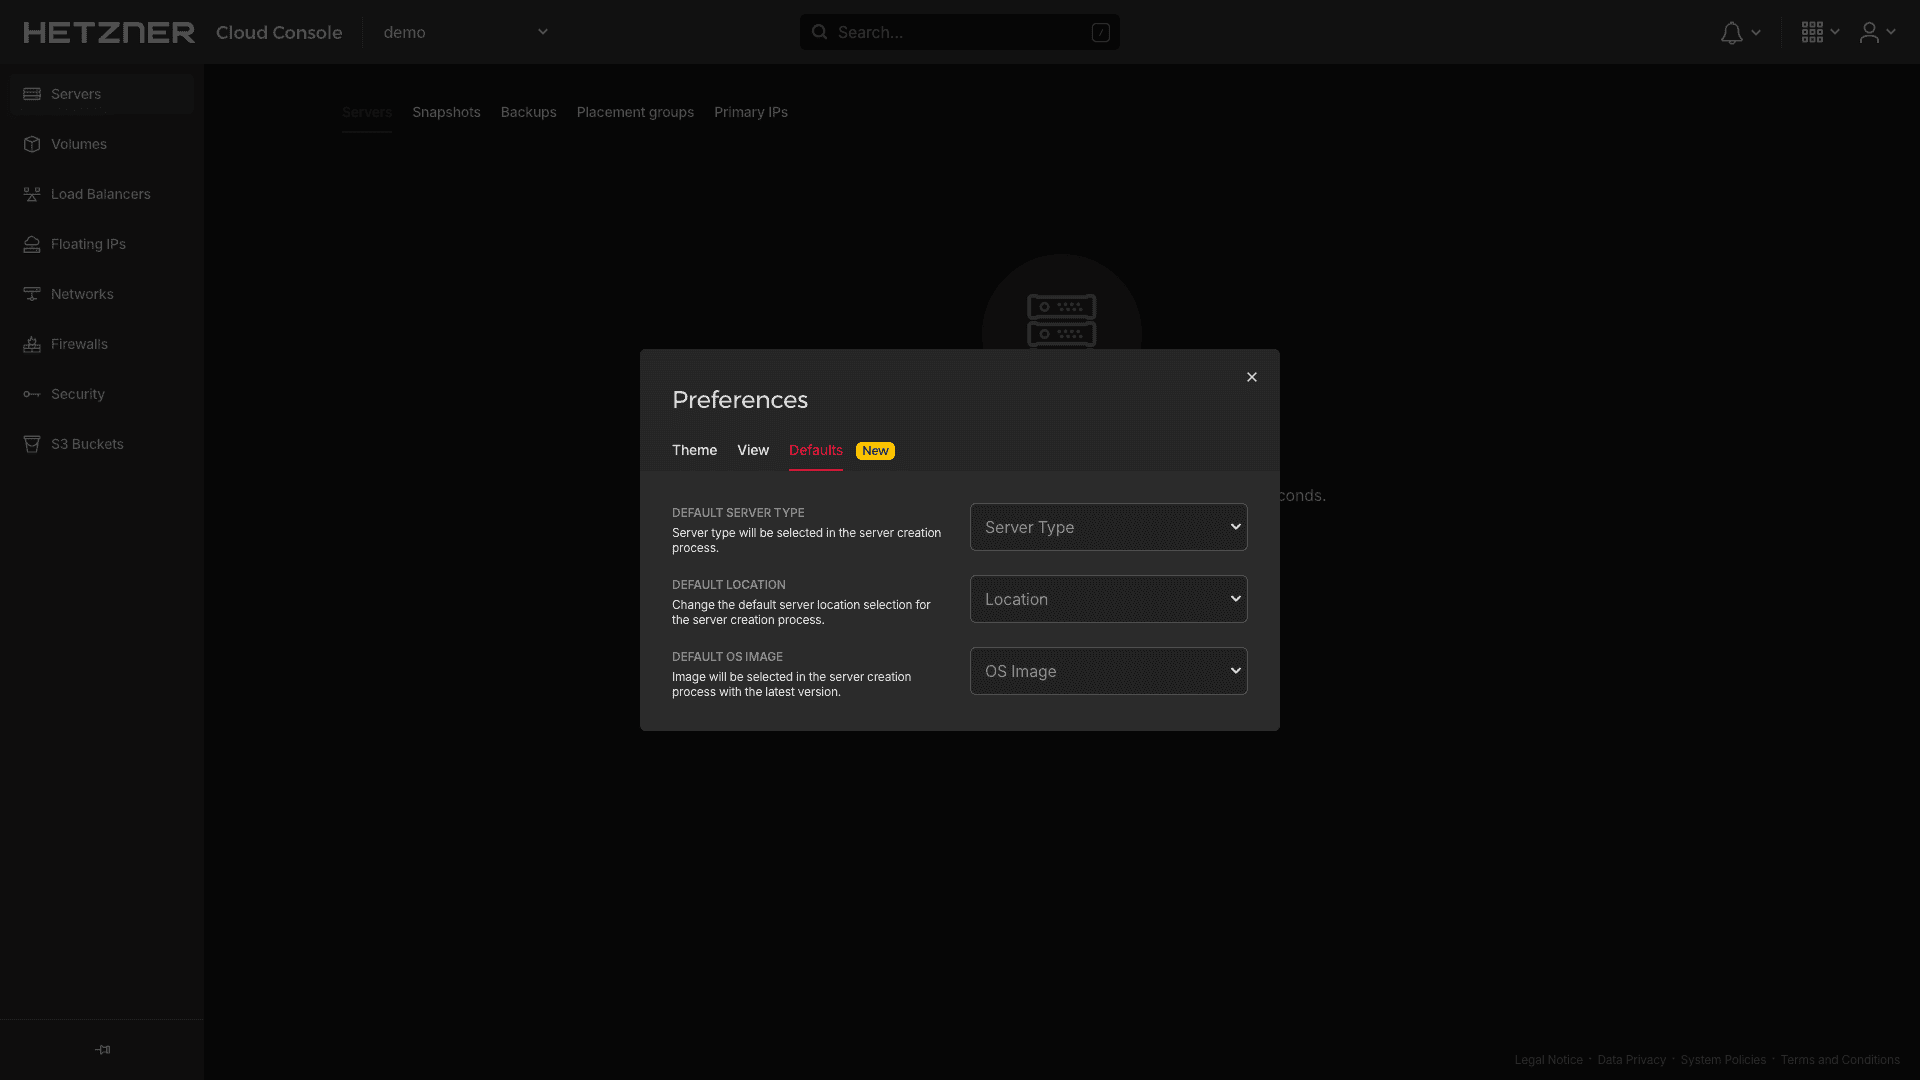
Task: Click the Servers sidebar icon
Action: click(32, 94)
